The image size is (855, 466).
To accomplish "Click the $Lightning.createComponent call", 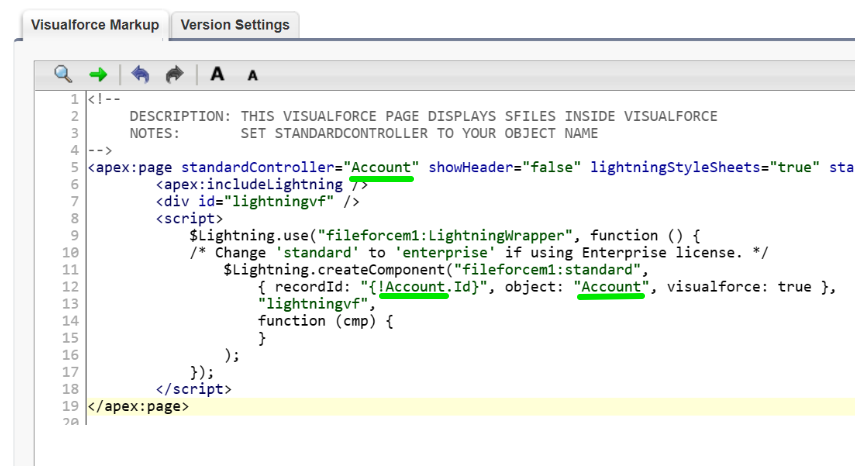I will (x=436, y=270).
